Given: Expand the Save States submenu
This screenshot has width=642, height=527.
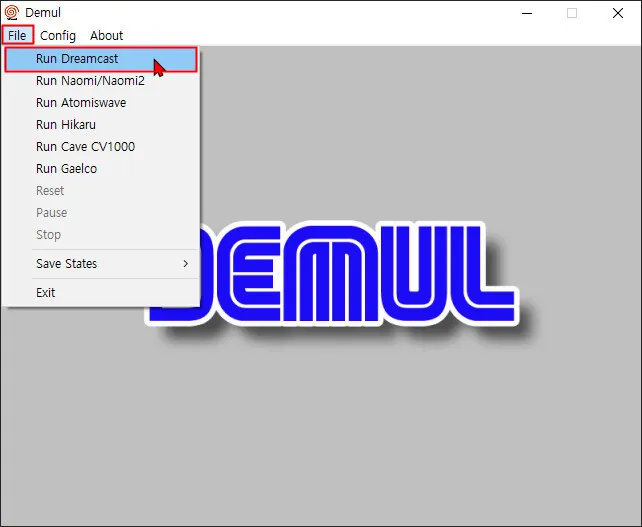Looking at the screenshot, I should point(101,264).
